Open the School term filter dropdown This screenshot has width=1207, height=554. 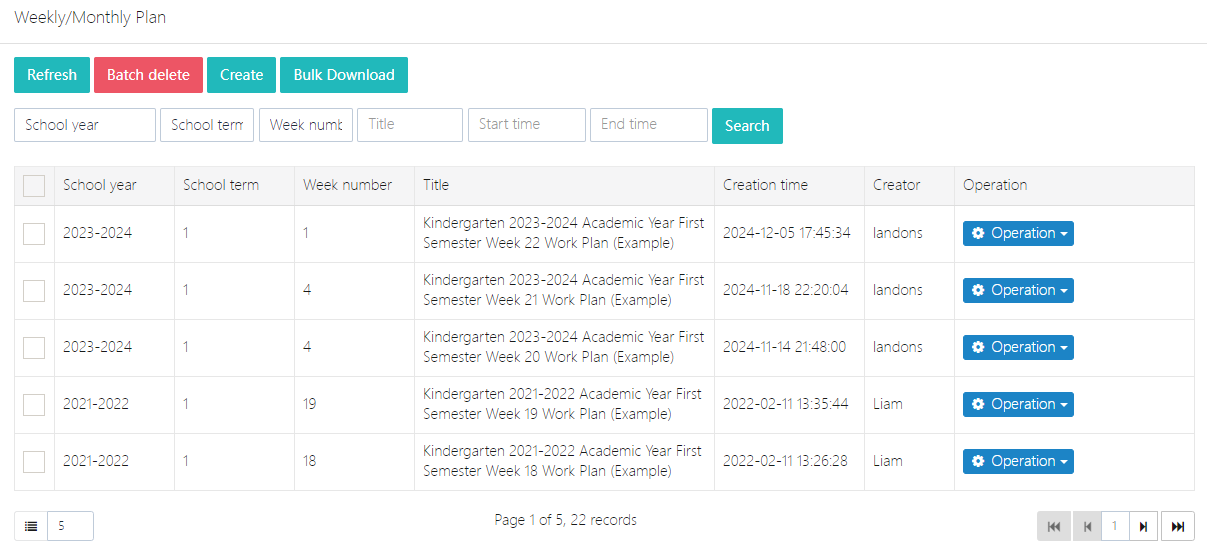(207, 125)
